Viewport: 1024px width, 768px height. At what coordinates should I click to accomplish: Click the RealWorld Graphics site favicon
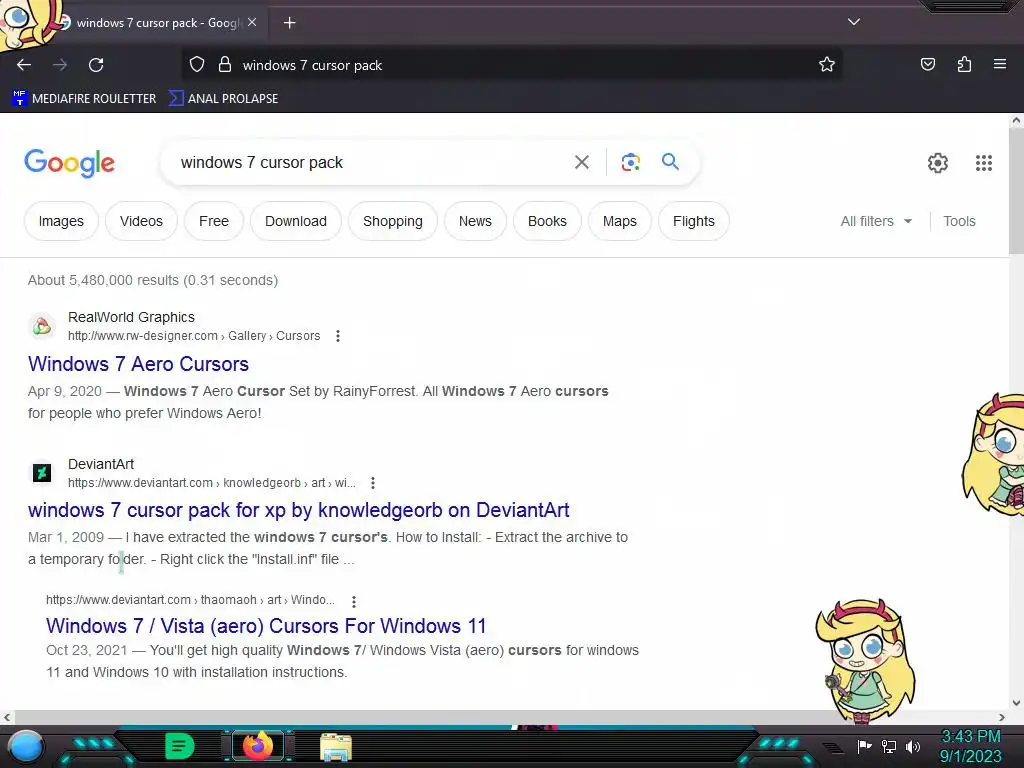click(x=42, y=325)
